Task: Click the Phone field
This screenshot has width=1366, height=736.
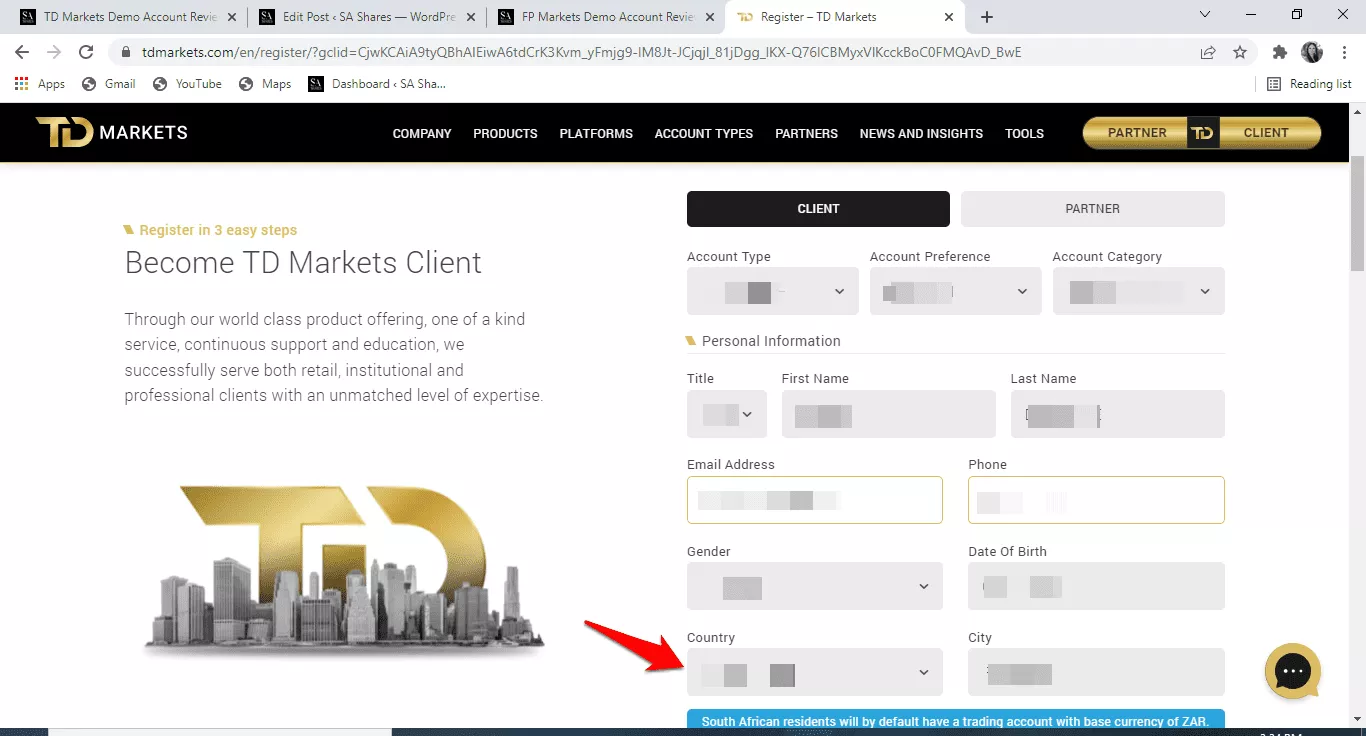Action: pos(1096,500)
